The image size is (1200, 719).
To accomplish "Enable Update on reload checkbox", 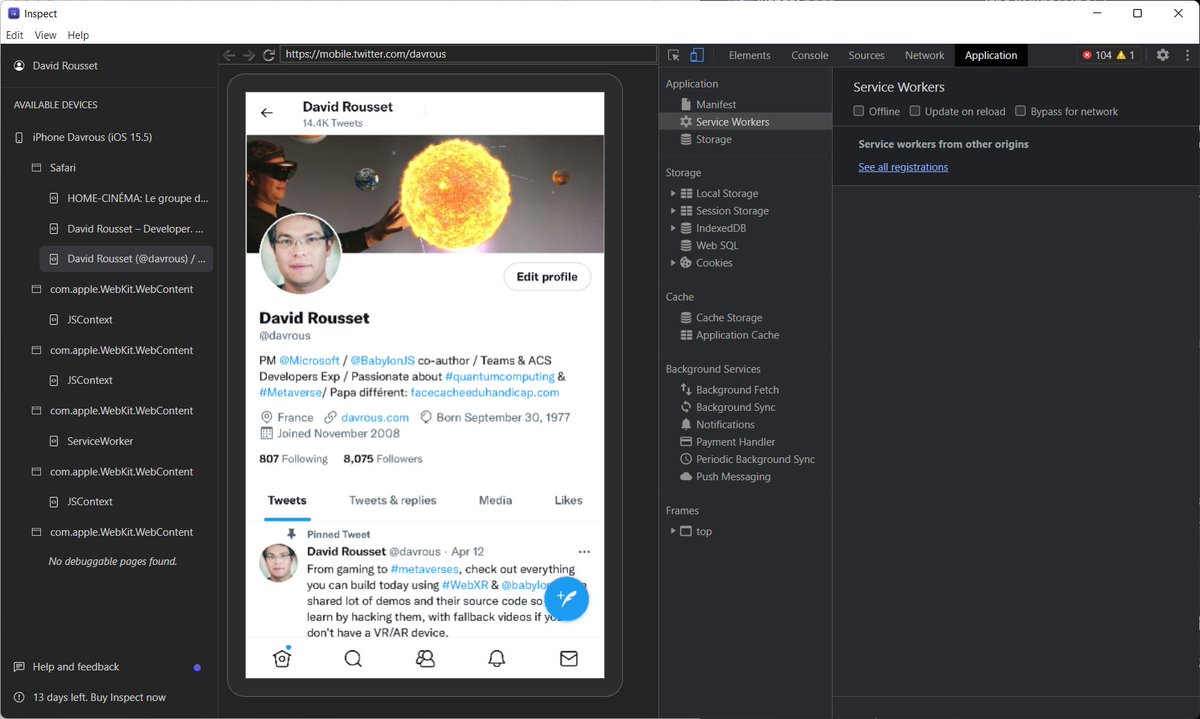I will point(915,111).
